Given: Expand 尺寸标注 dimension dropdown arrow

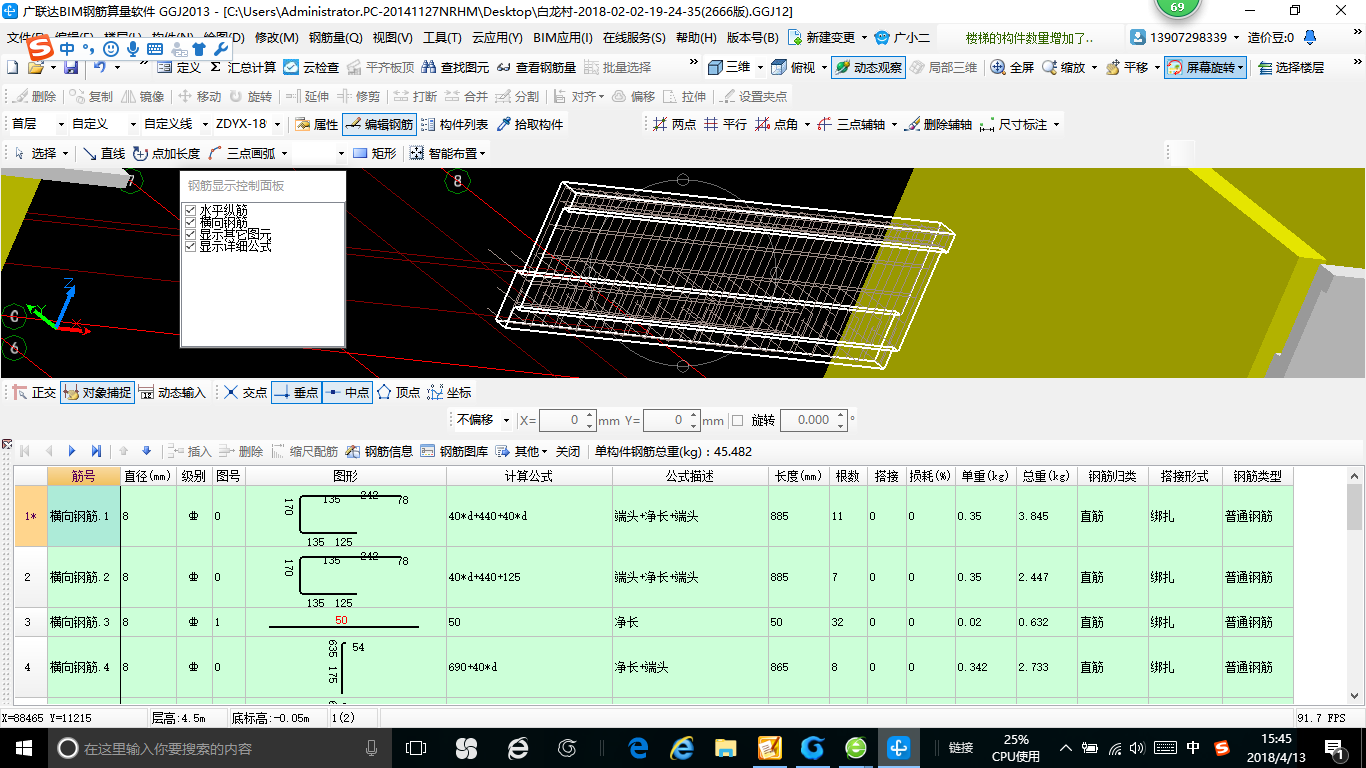Looking at the screenshot, I should 1056,125.
